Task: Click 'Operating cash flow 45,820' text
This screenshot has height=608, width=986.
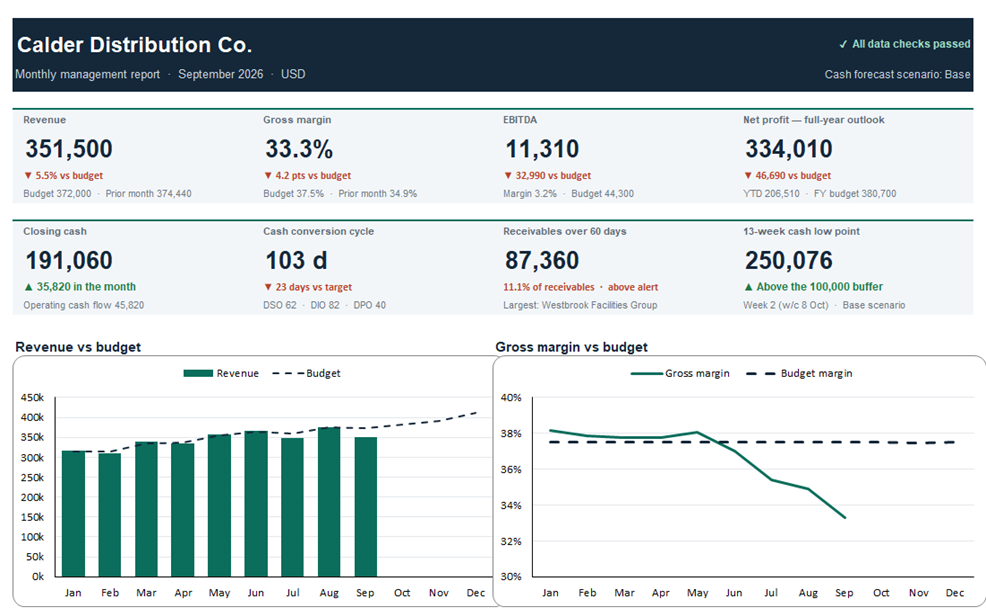Action: point(84,305)
